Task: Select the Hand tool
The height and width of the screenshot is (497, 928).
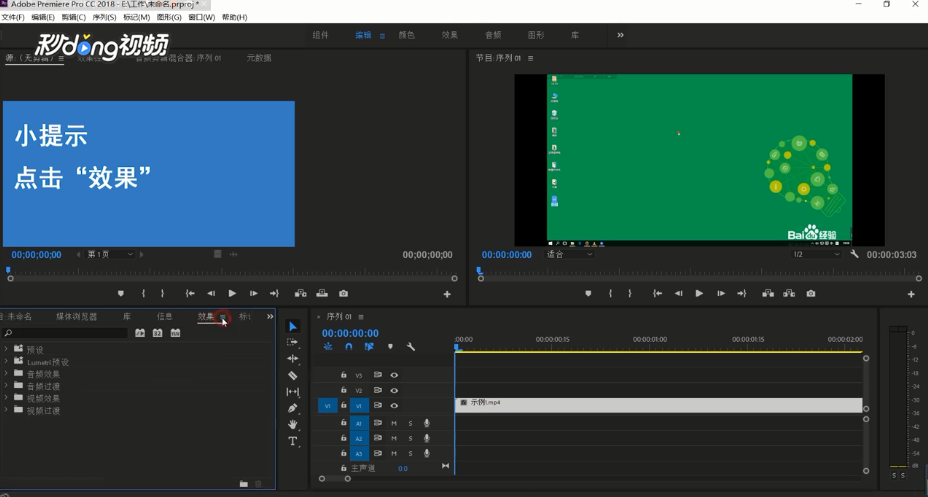Action: [x=292, y=424]
